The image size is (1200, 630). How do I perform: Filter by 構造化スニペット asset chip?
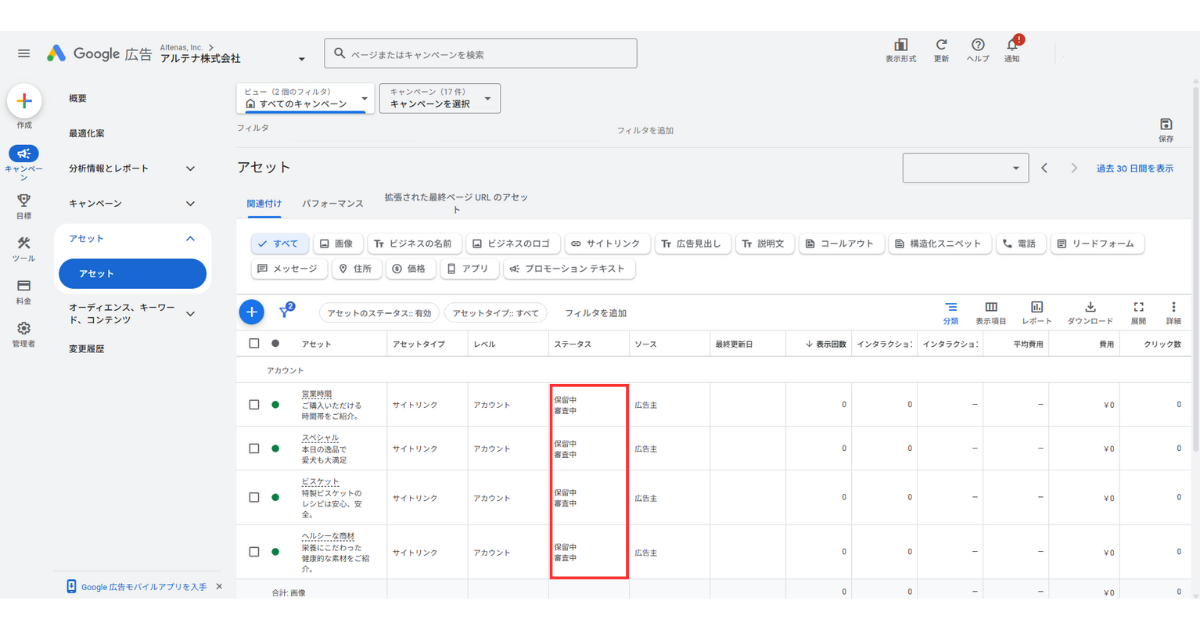(x=940, y=243)
